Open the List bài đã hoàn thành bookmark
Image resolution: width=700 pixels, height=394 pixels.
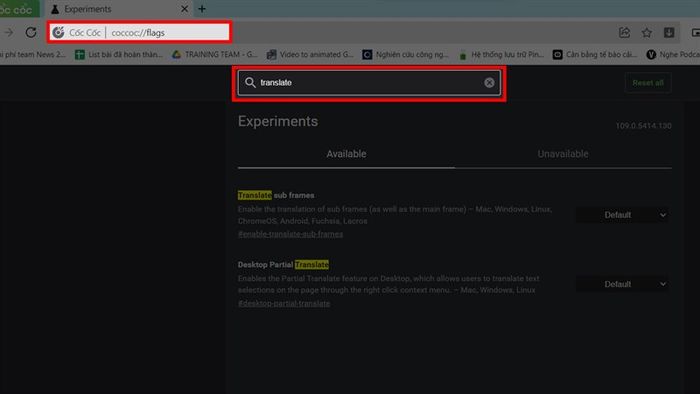(119, 54)
